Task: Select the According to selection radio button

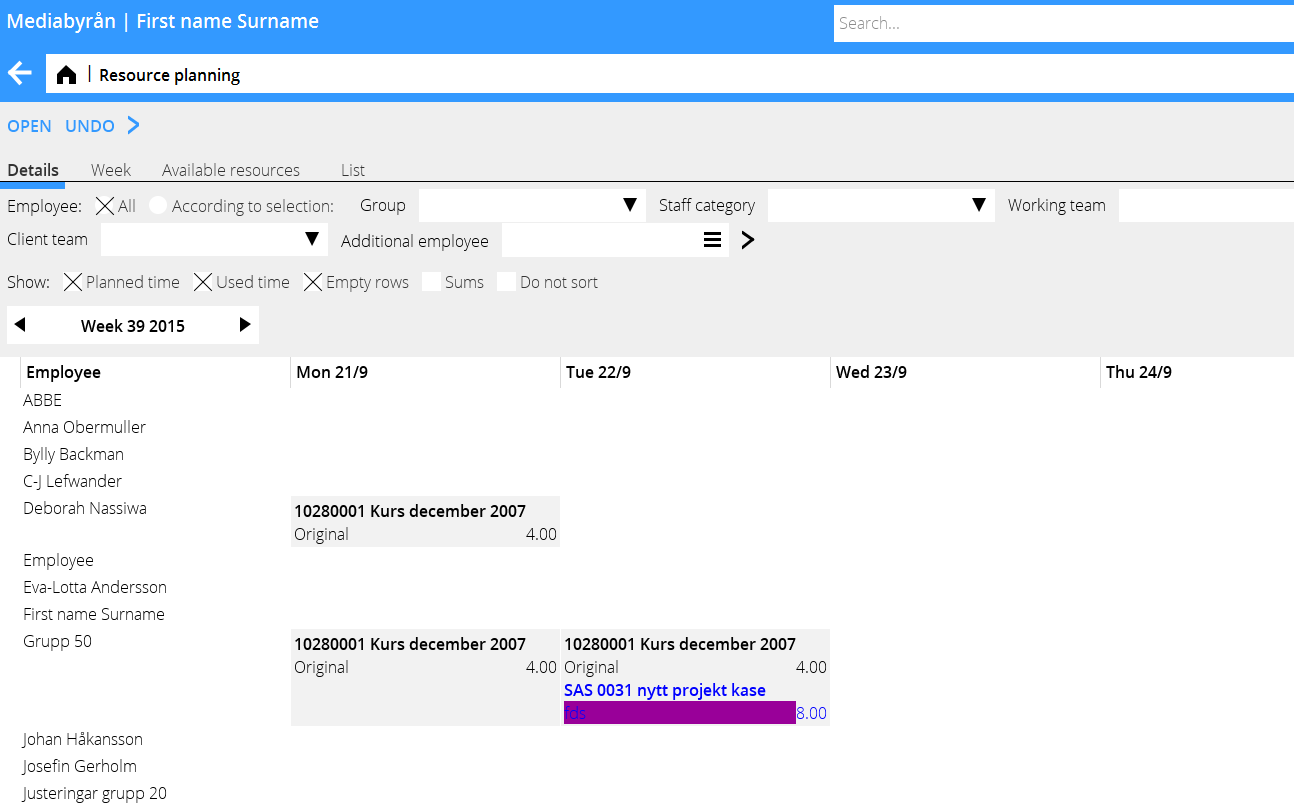Action: pos(158,206)
